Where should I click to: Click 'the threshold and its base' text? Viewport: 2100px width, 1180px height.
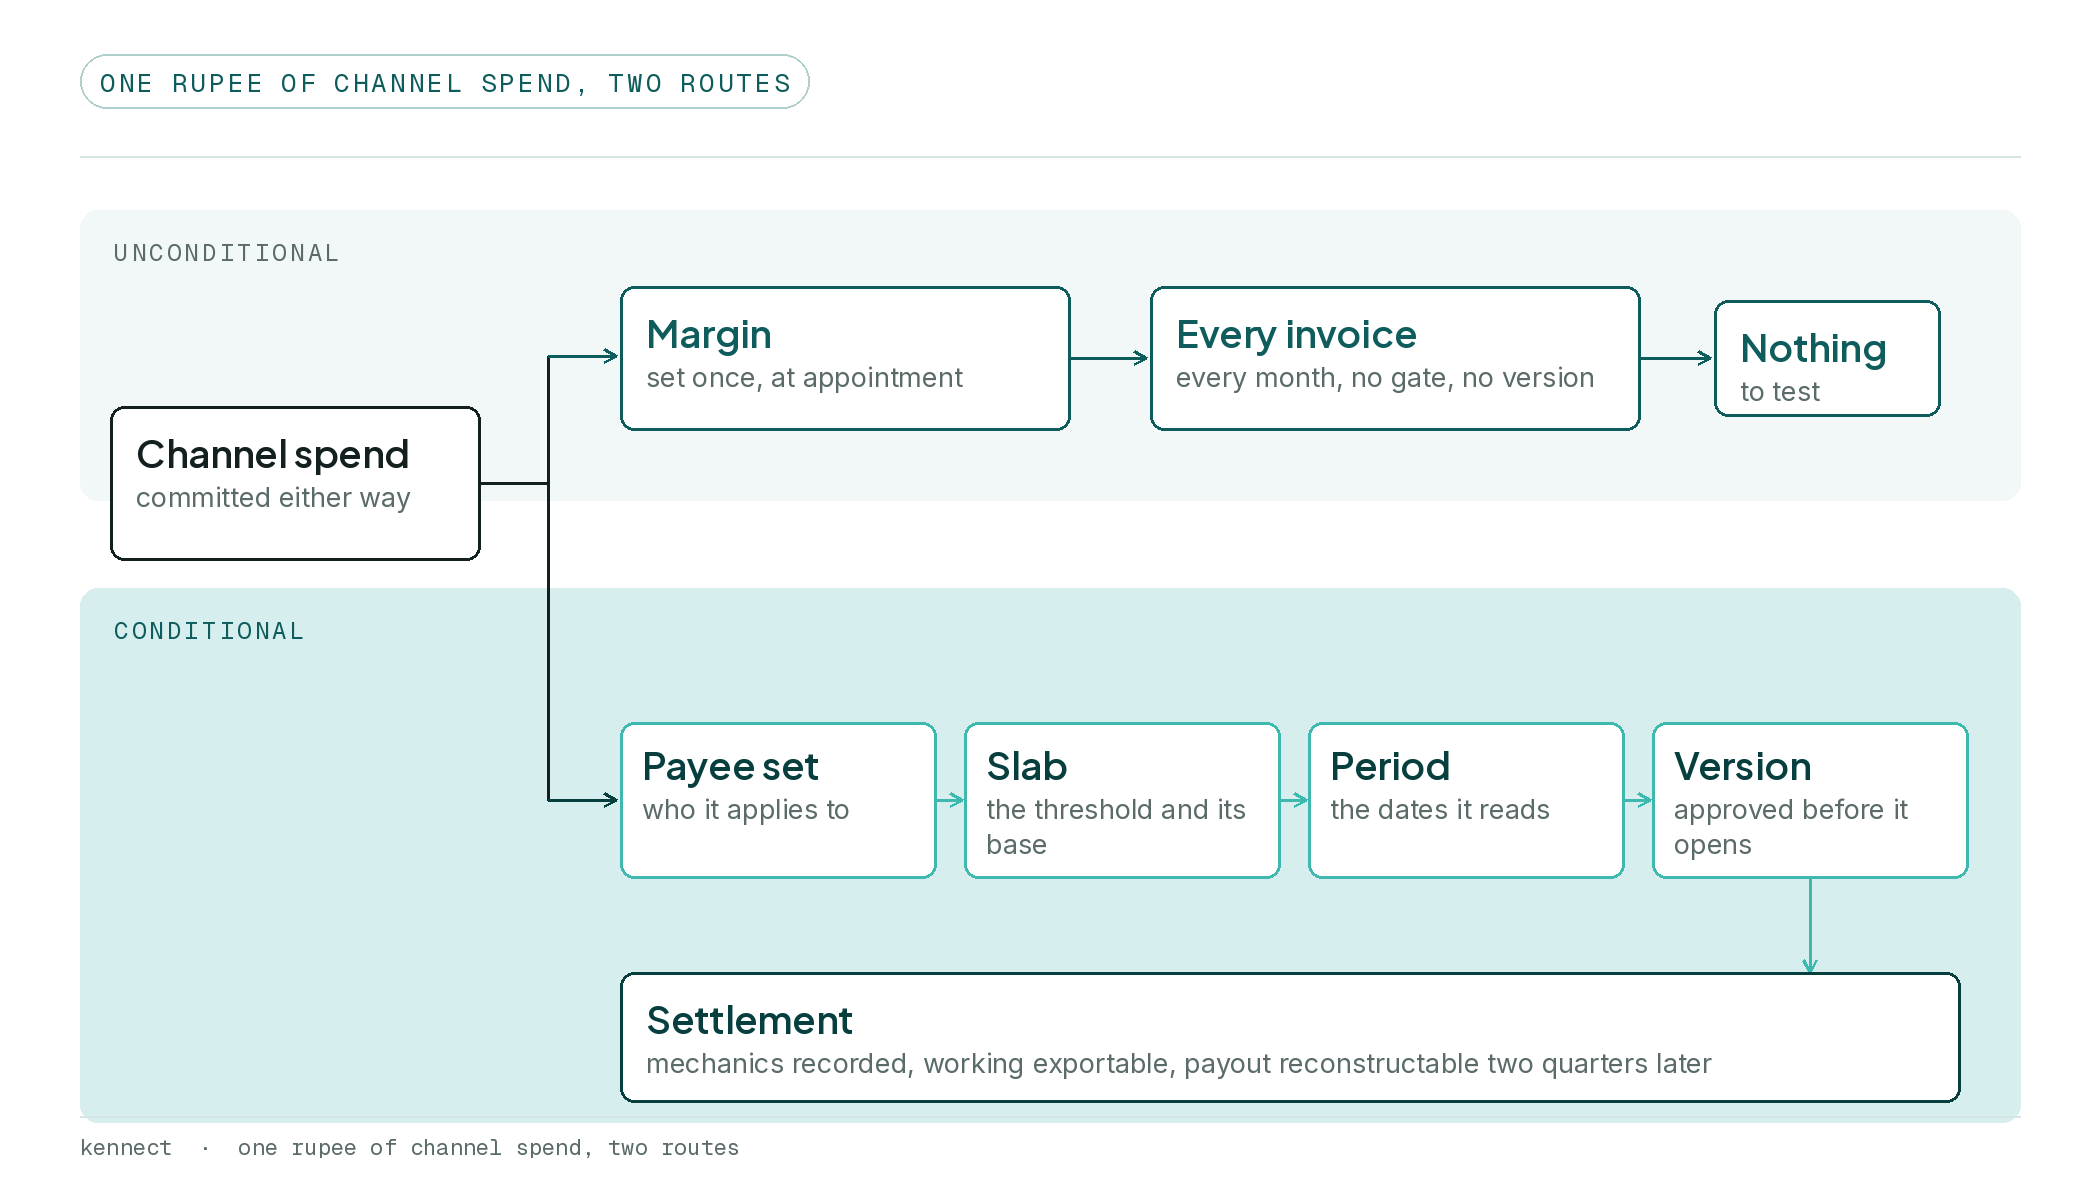click(1116, 827)
